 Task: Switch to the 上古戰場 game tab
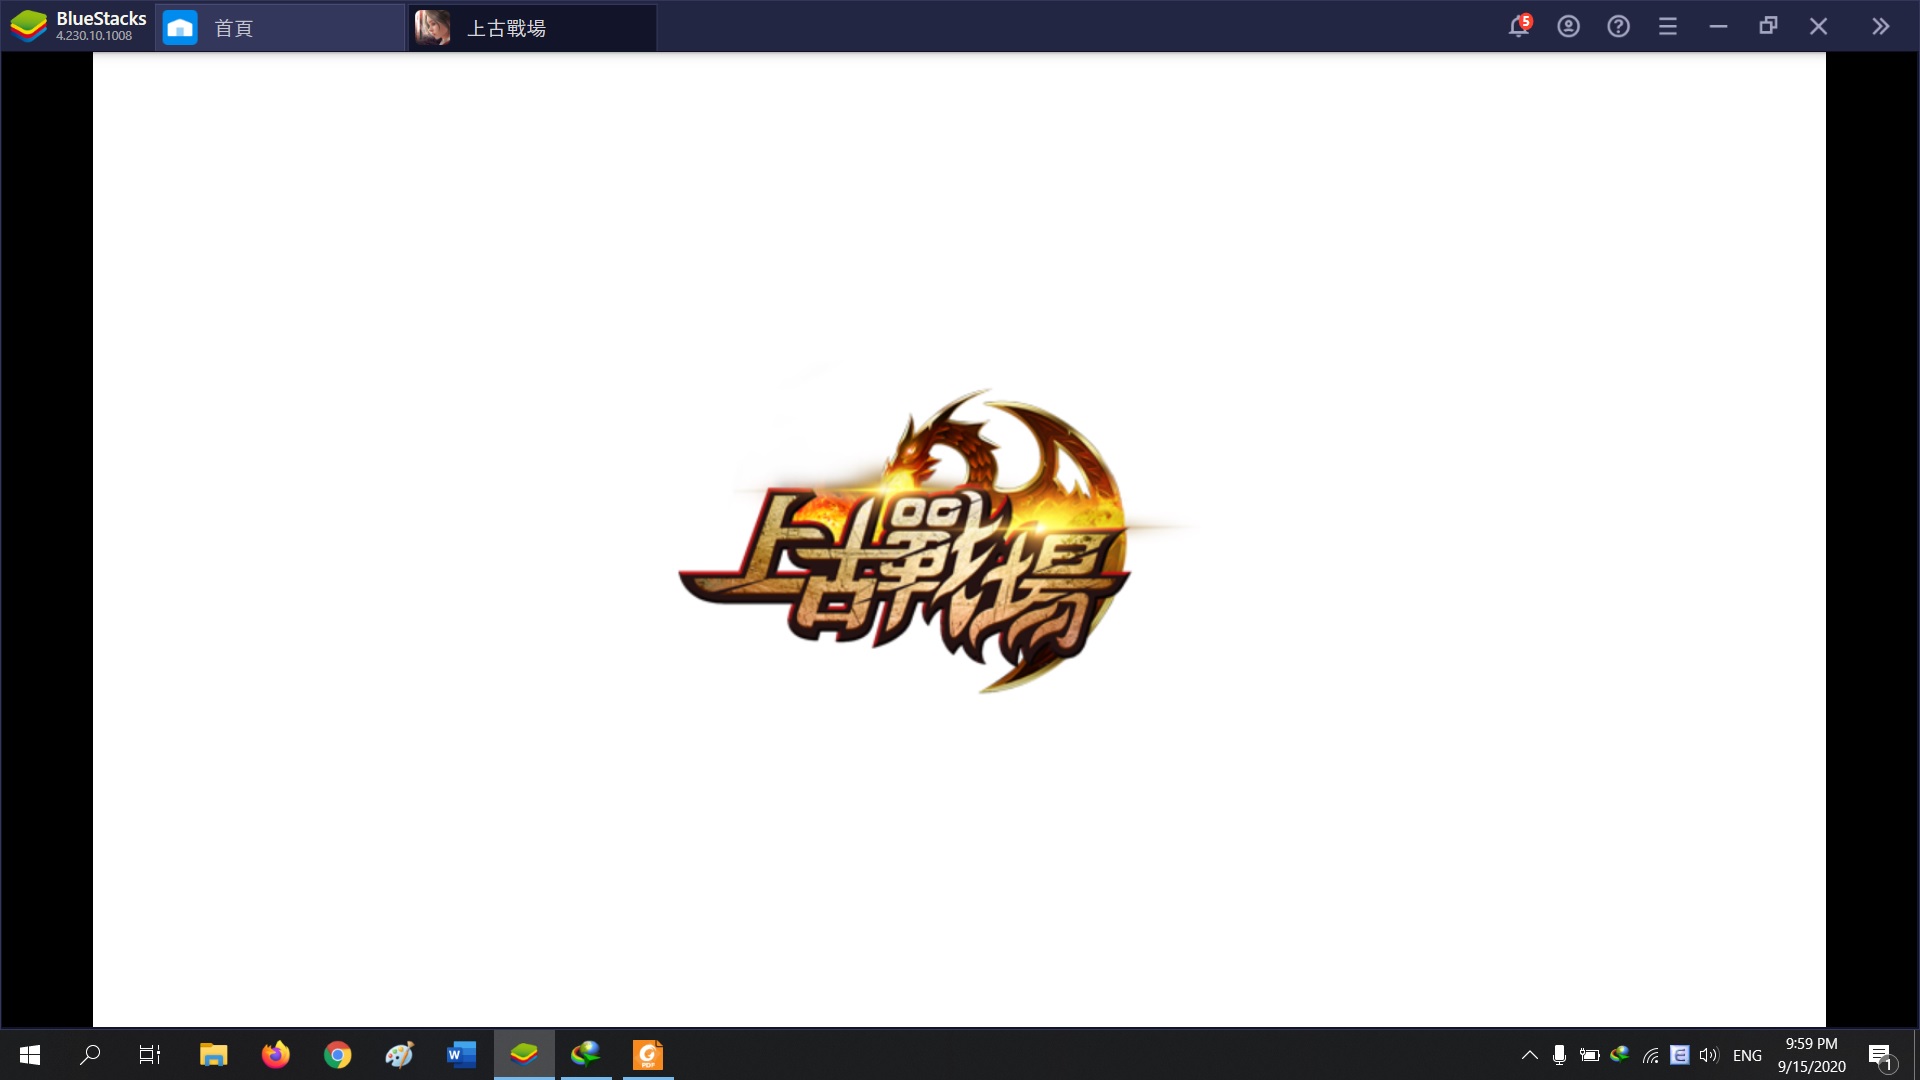532,28
